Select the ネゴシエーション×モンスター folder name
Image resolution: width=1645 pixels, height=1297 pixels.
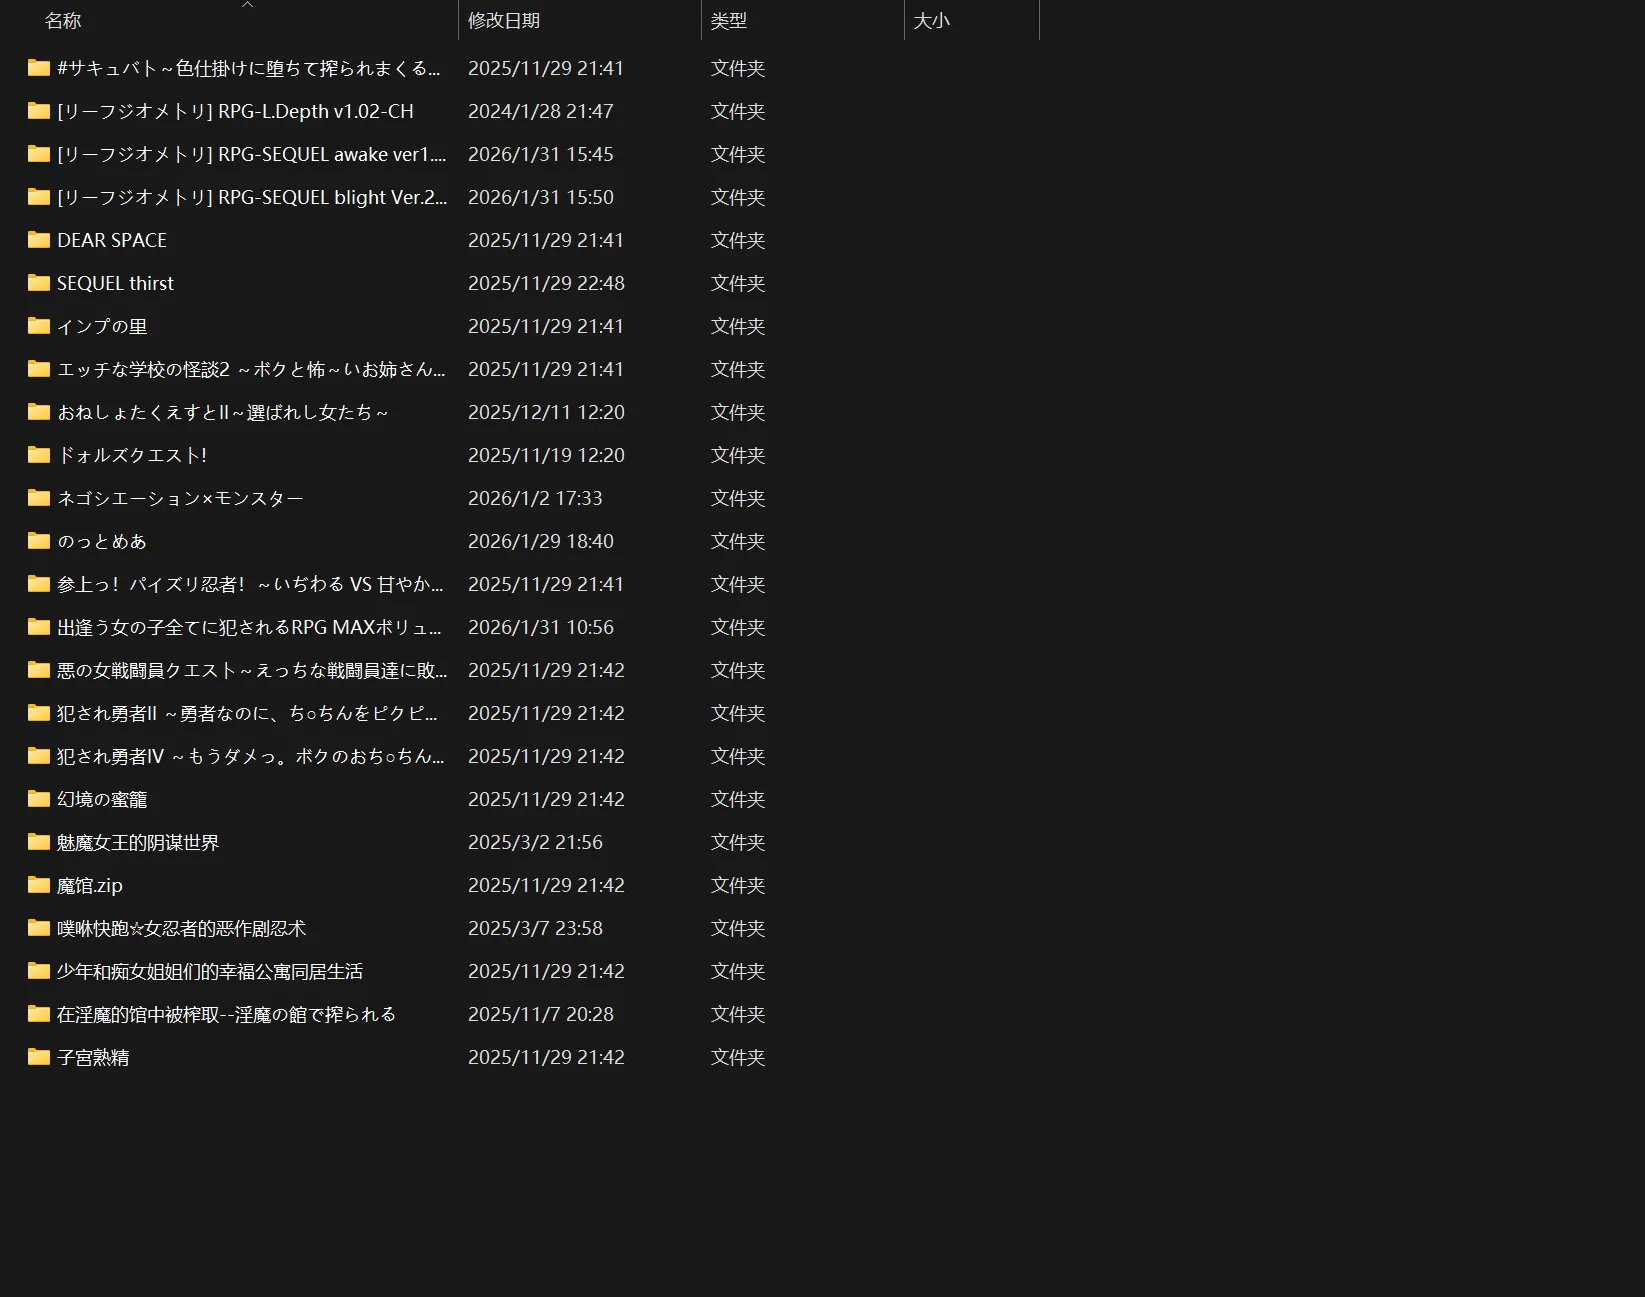180,498
